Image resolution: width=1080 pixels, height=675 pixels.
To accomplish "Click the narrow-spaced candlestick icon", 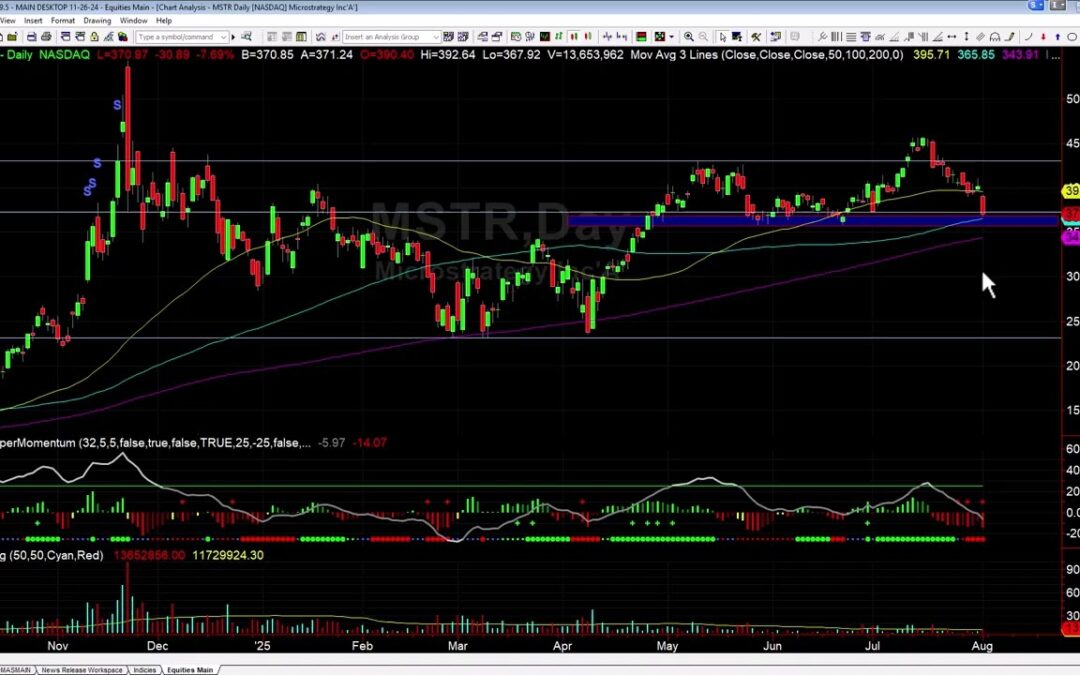I will (588, 37).
